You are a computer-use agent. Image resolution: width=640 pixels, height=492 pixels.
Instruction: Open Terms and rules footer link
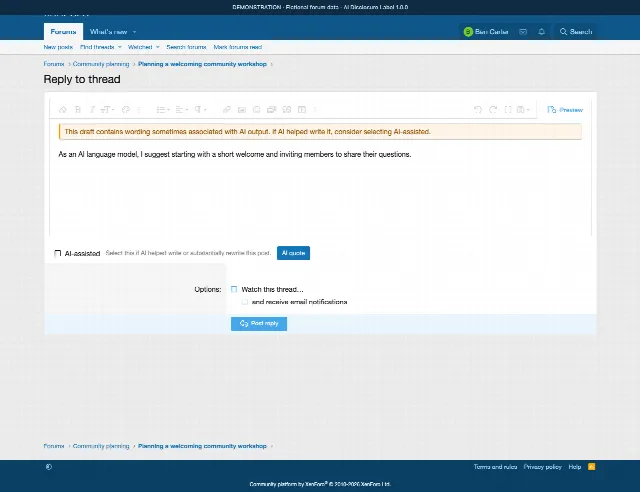click(x=495, y=467)
